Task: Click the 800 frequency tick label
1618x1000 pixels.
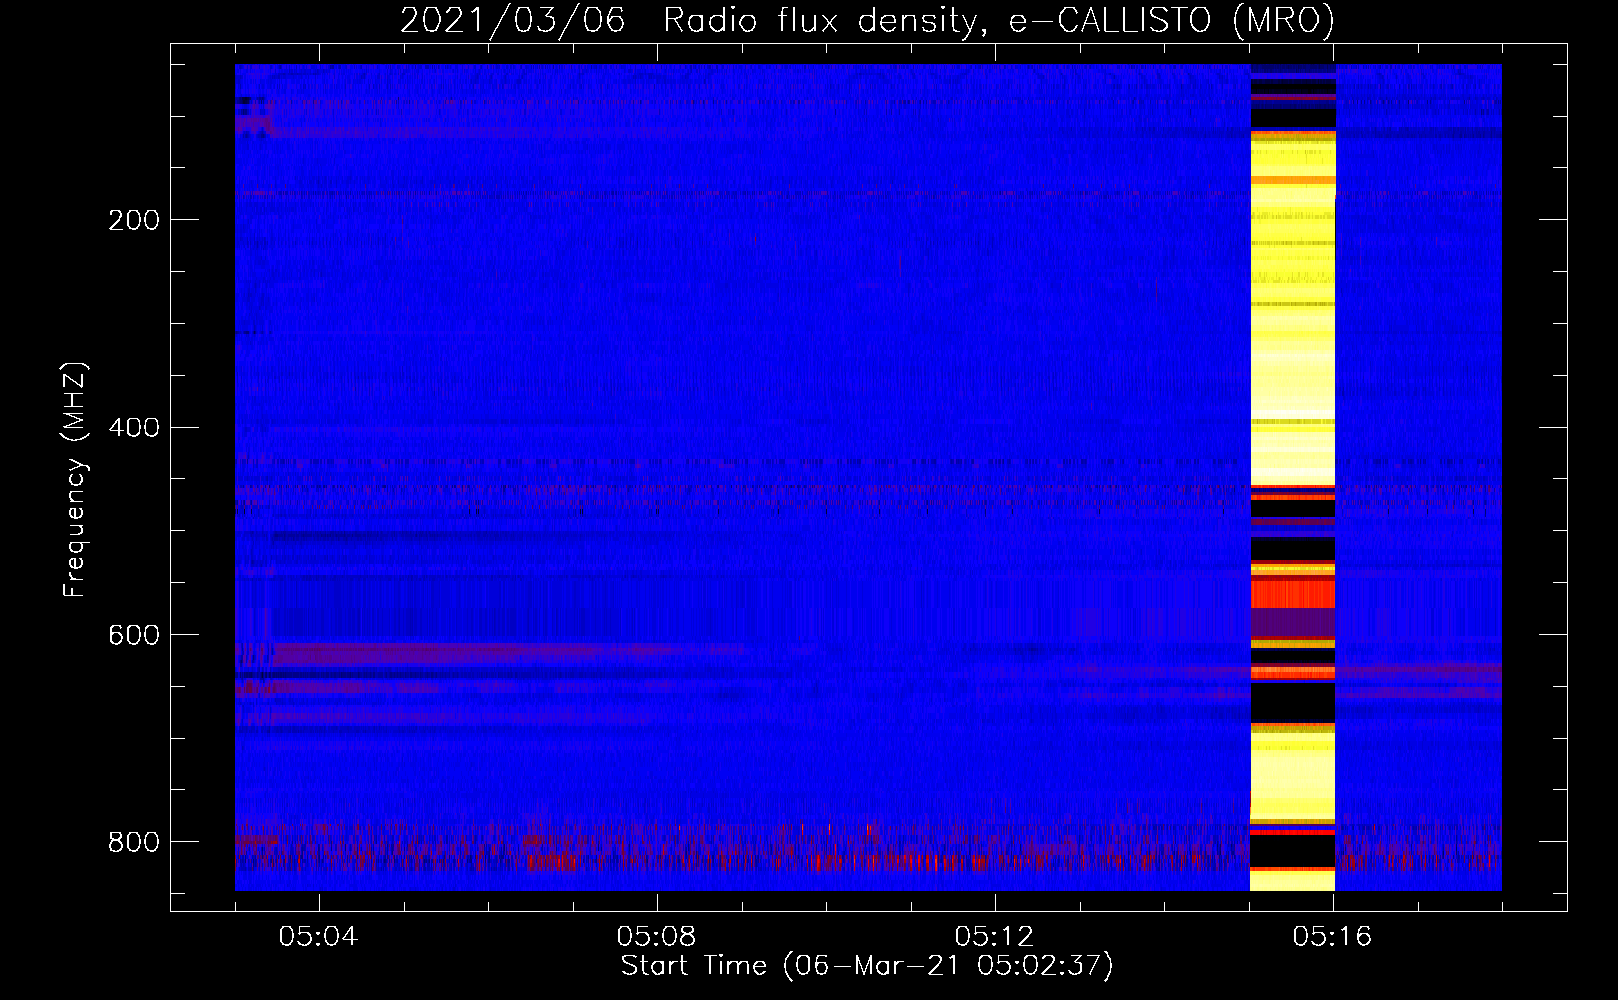Action: pos(134,843)
